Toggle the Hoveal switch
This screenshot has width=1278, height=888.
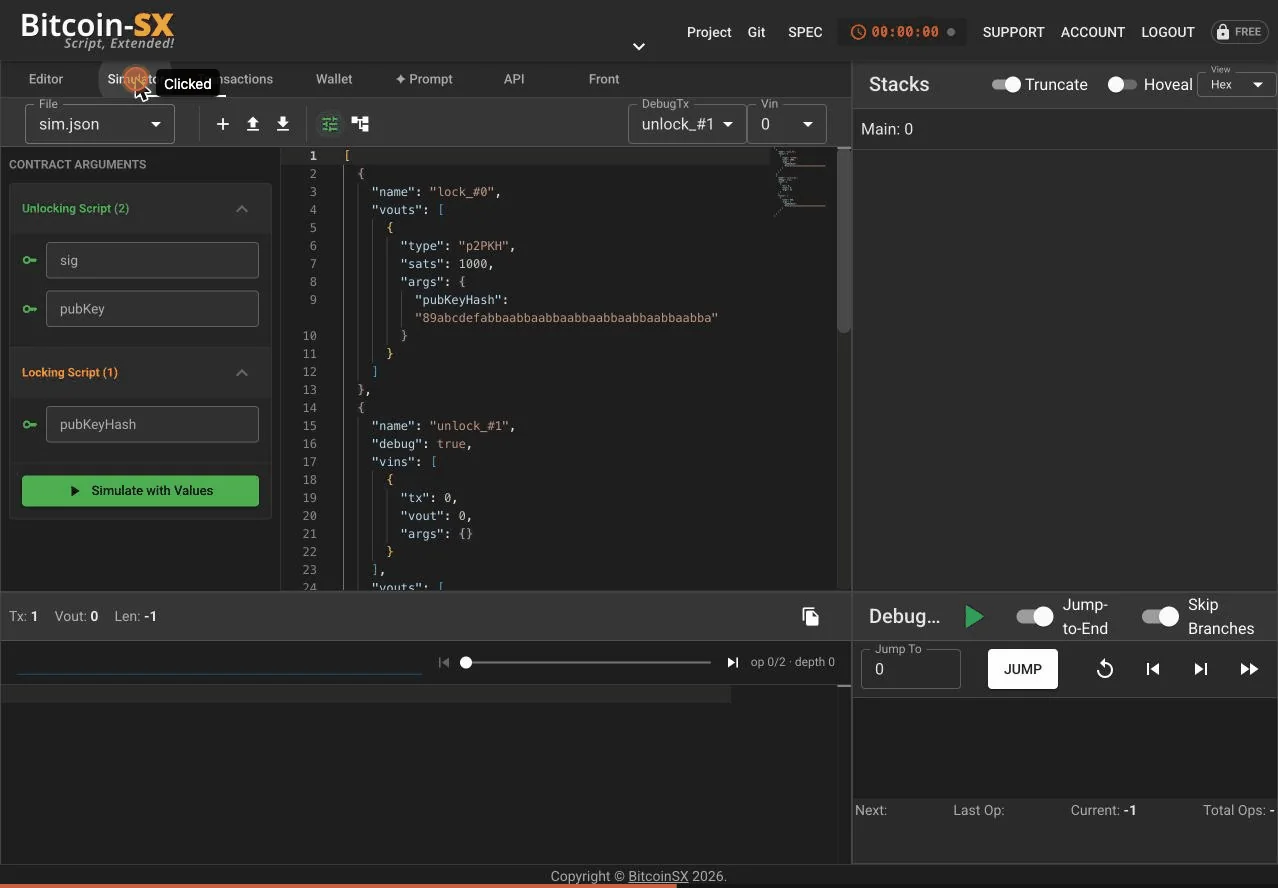[x=1122, y=85]
